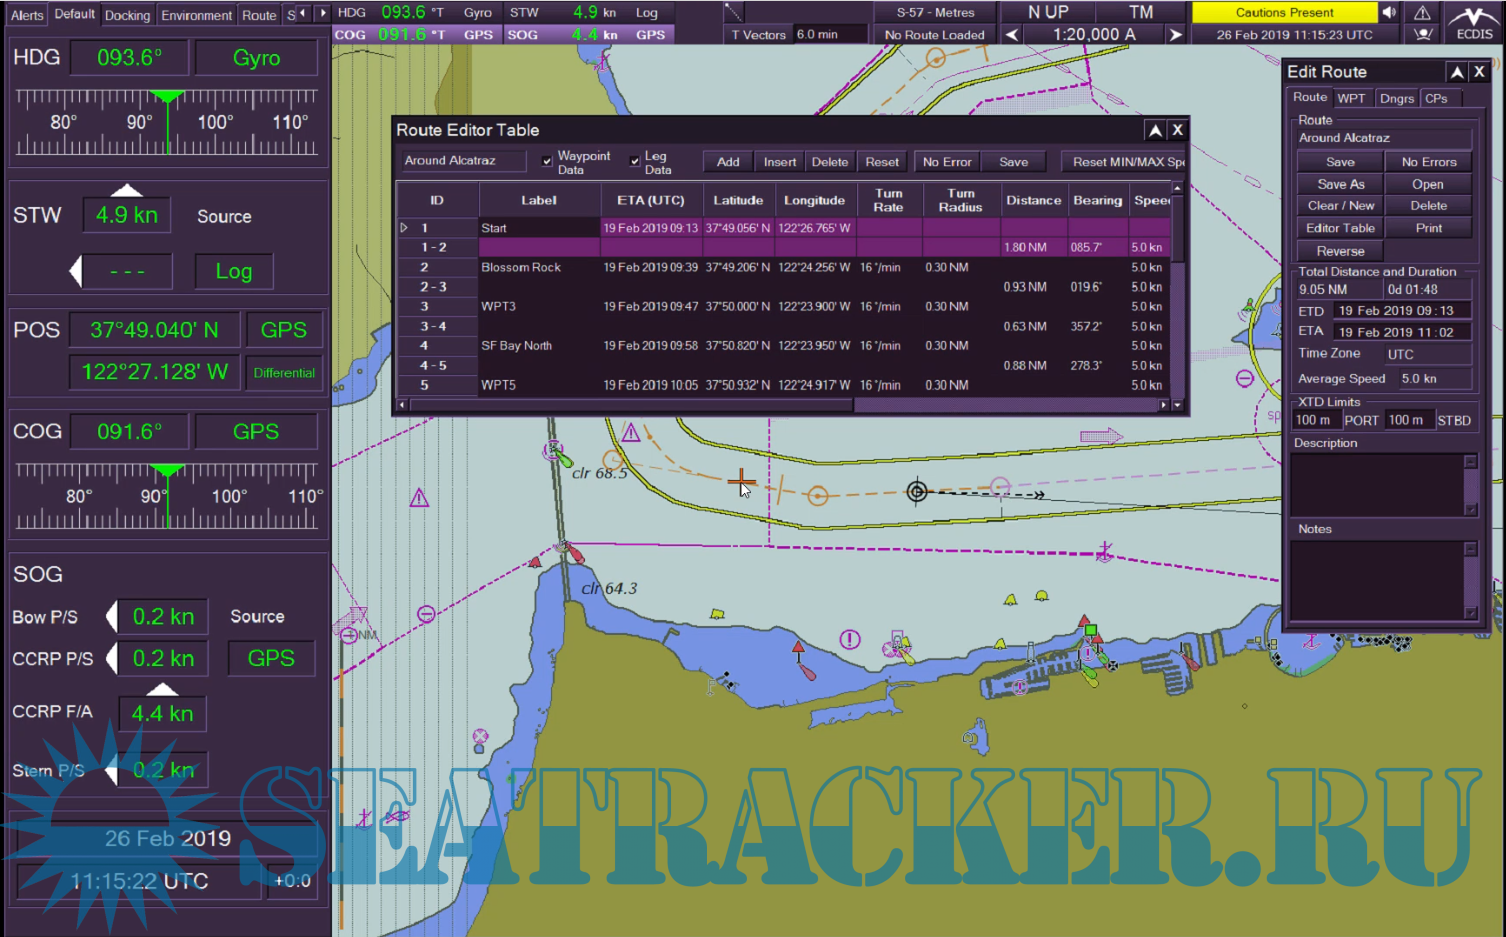Increase chart scale with right arrow
Viewport: 1506px width, 937px height.
click(x=1176, y=35)
